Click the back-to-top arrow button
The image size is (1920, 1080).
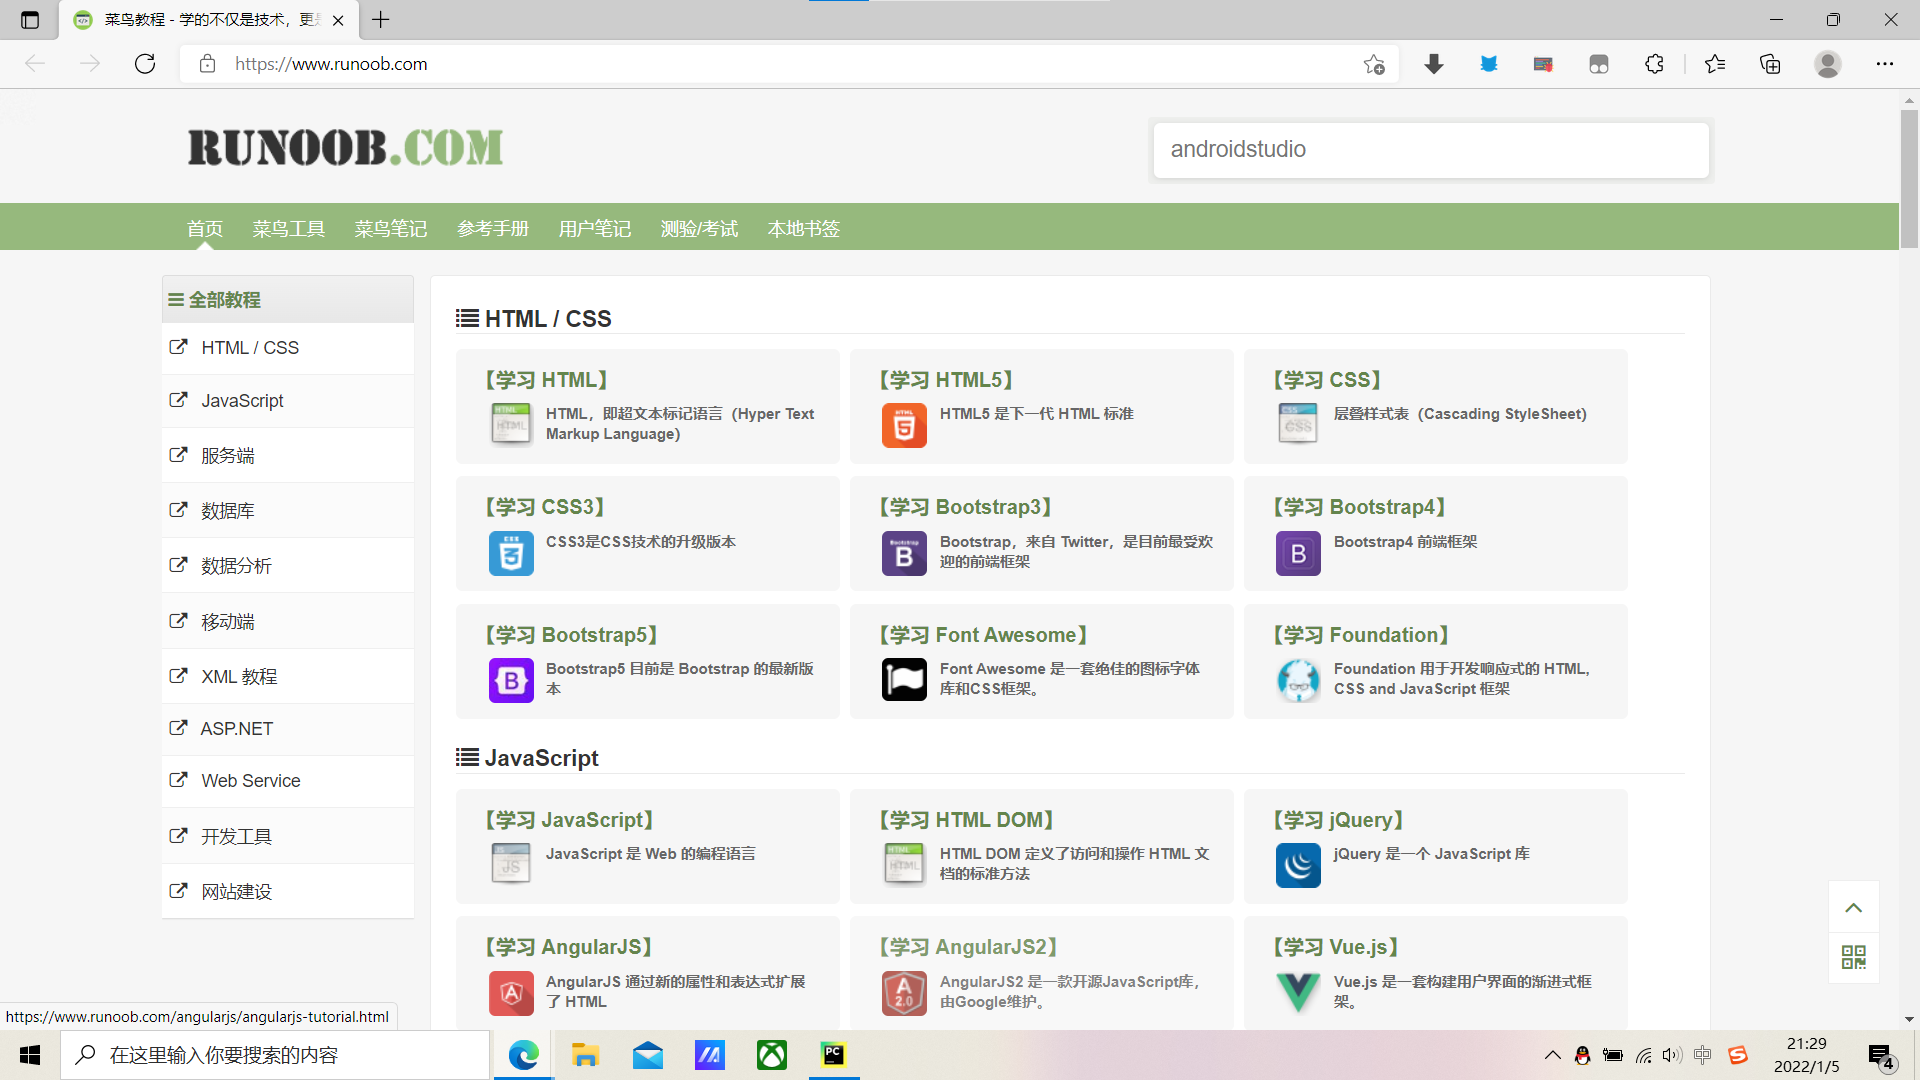[x=1853, y=907]
